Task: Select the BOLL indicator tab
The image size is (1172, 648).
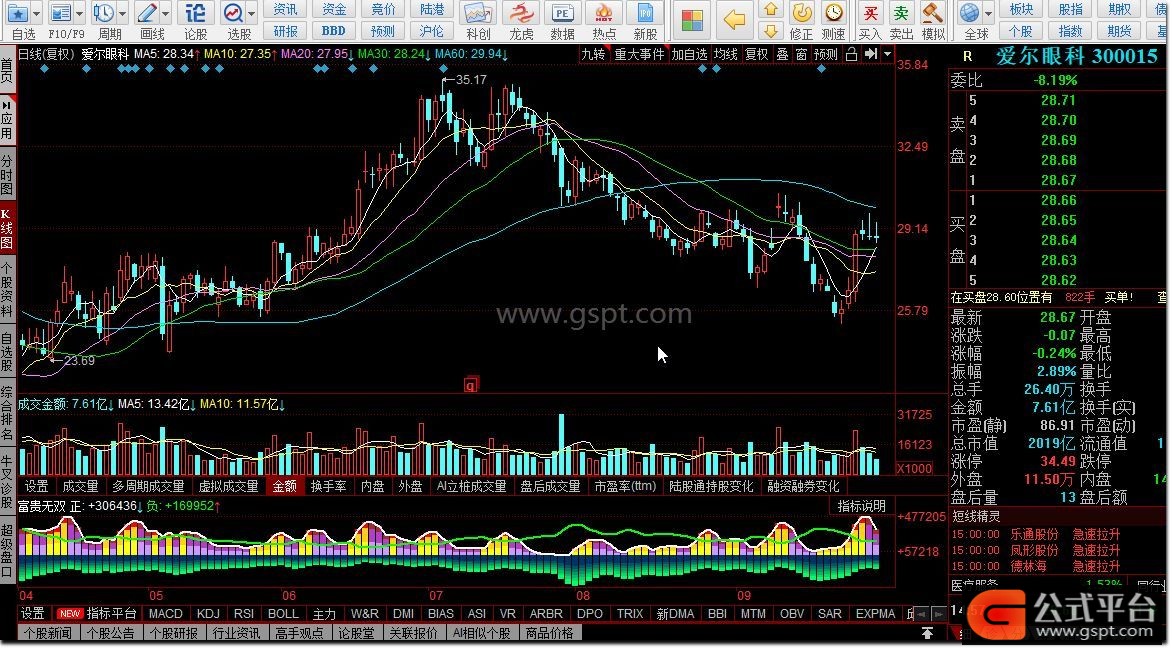Action: [283, 614]
